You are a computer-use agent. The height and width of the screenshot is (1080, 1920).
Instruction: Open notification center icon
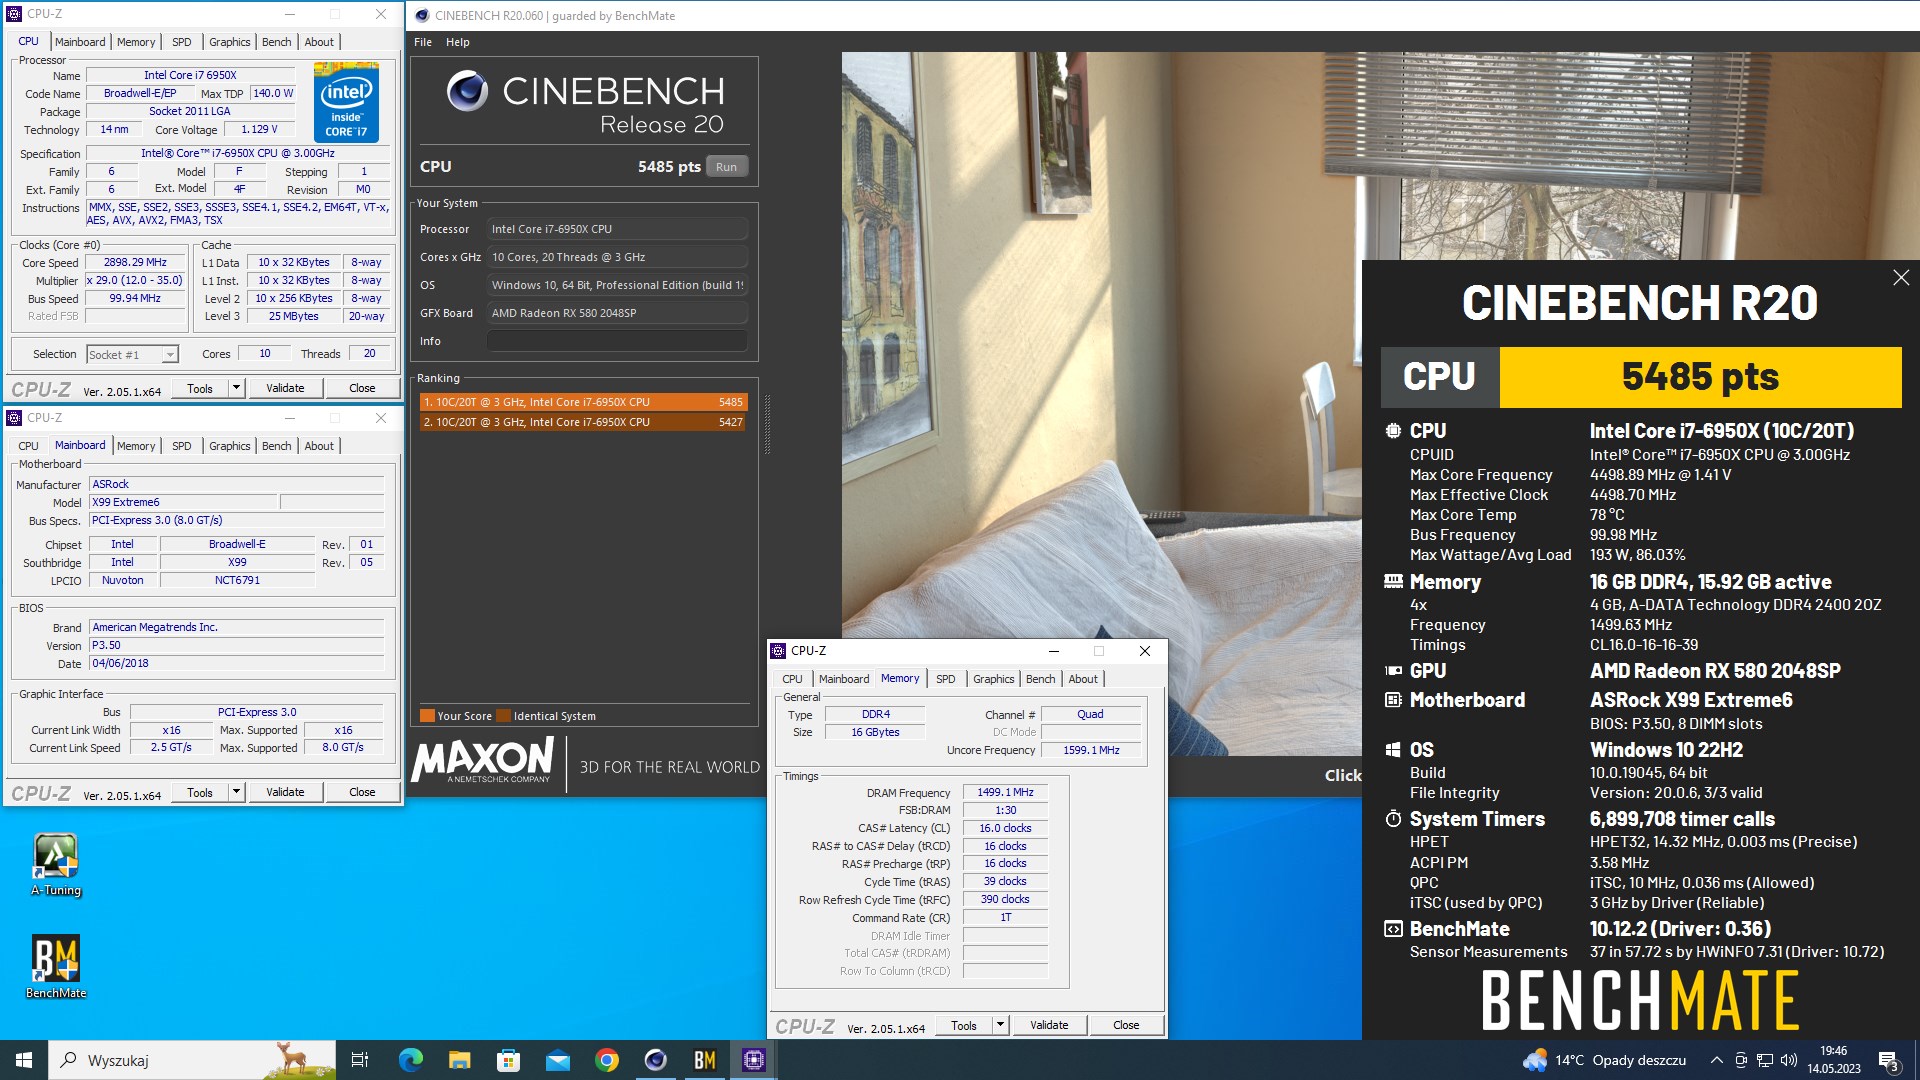[x=1888, y=1060]
